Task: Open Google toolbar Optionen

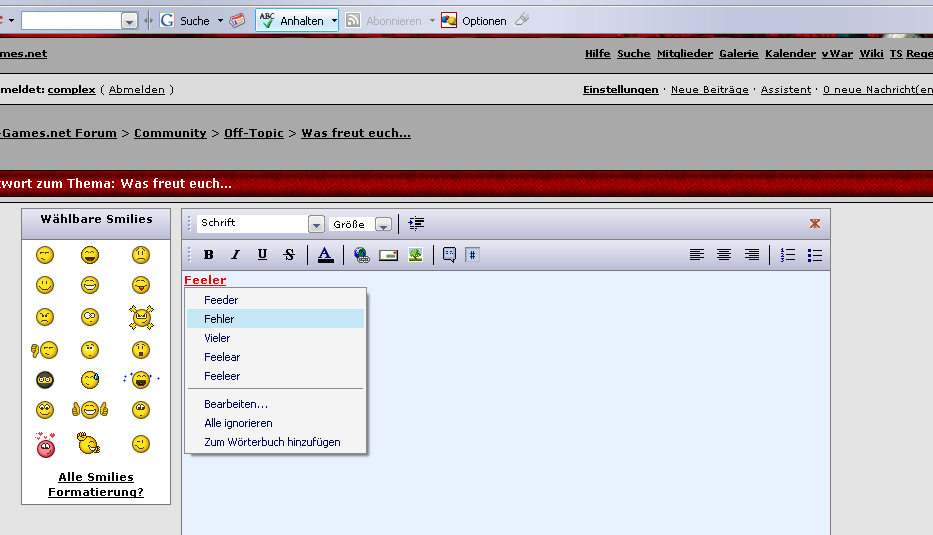Action: (474, 21)
